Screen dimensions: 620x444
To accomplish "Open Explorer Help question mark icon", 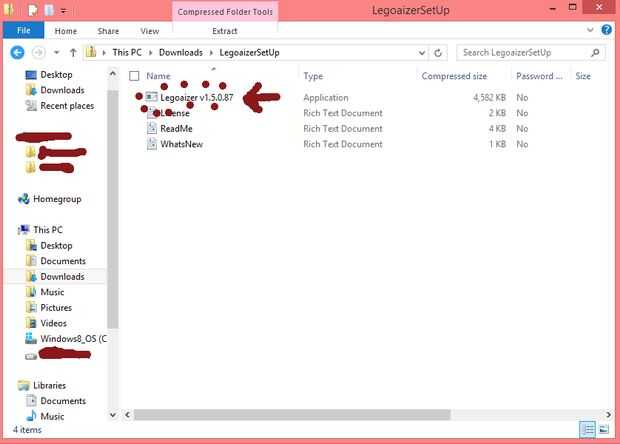I will [x=606, y=30].
